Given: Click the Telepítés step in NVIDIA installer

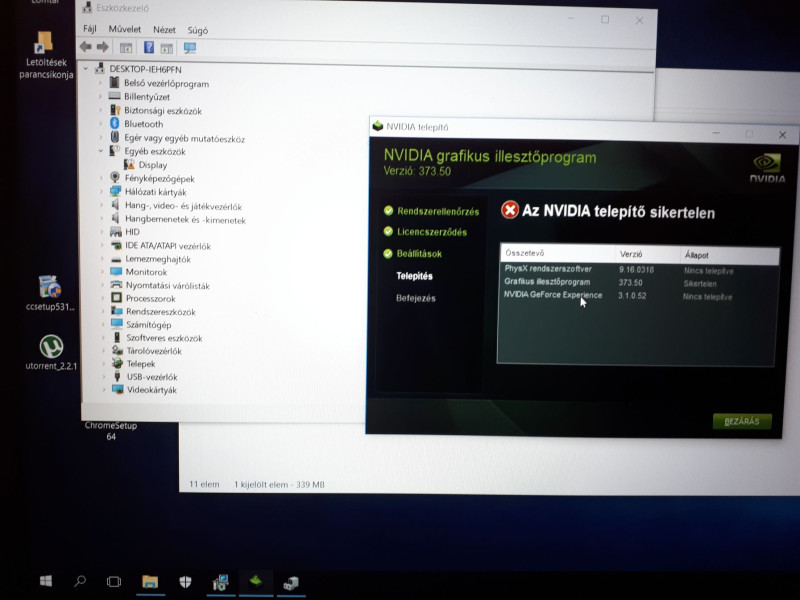Looking at the screenshot, I should click(414, 276).
